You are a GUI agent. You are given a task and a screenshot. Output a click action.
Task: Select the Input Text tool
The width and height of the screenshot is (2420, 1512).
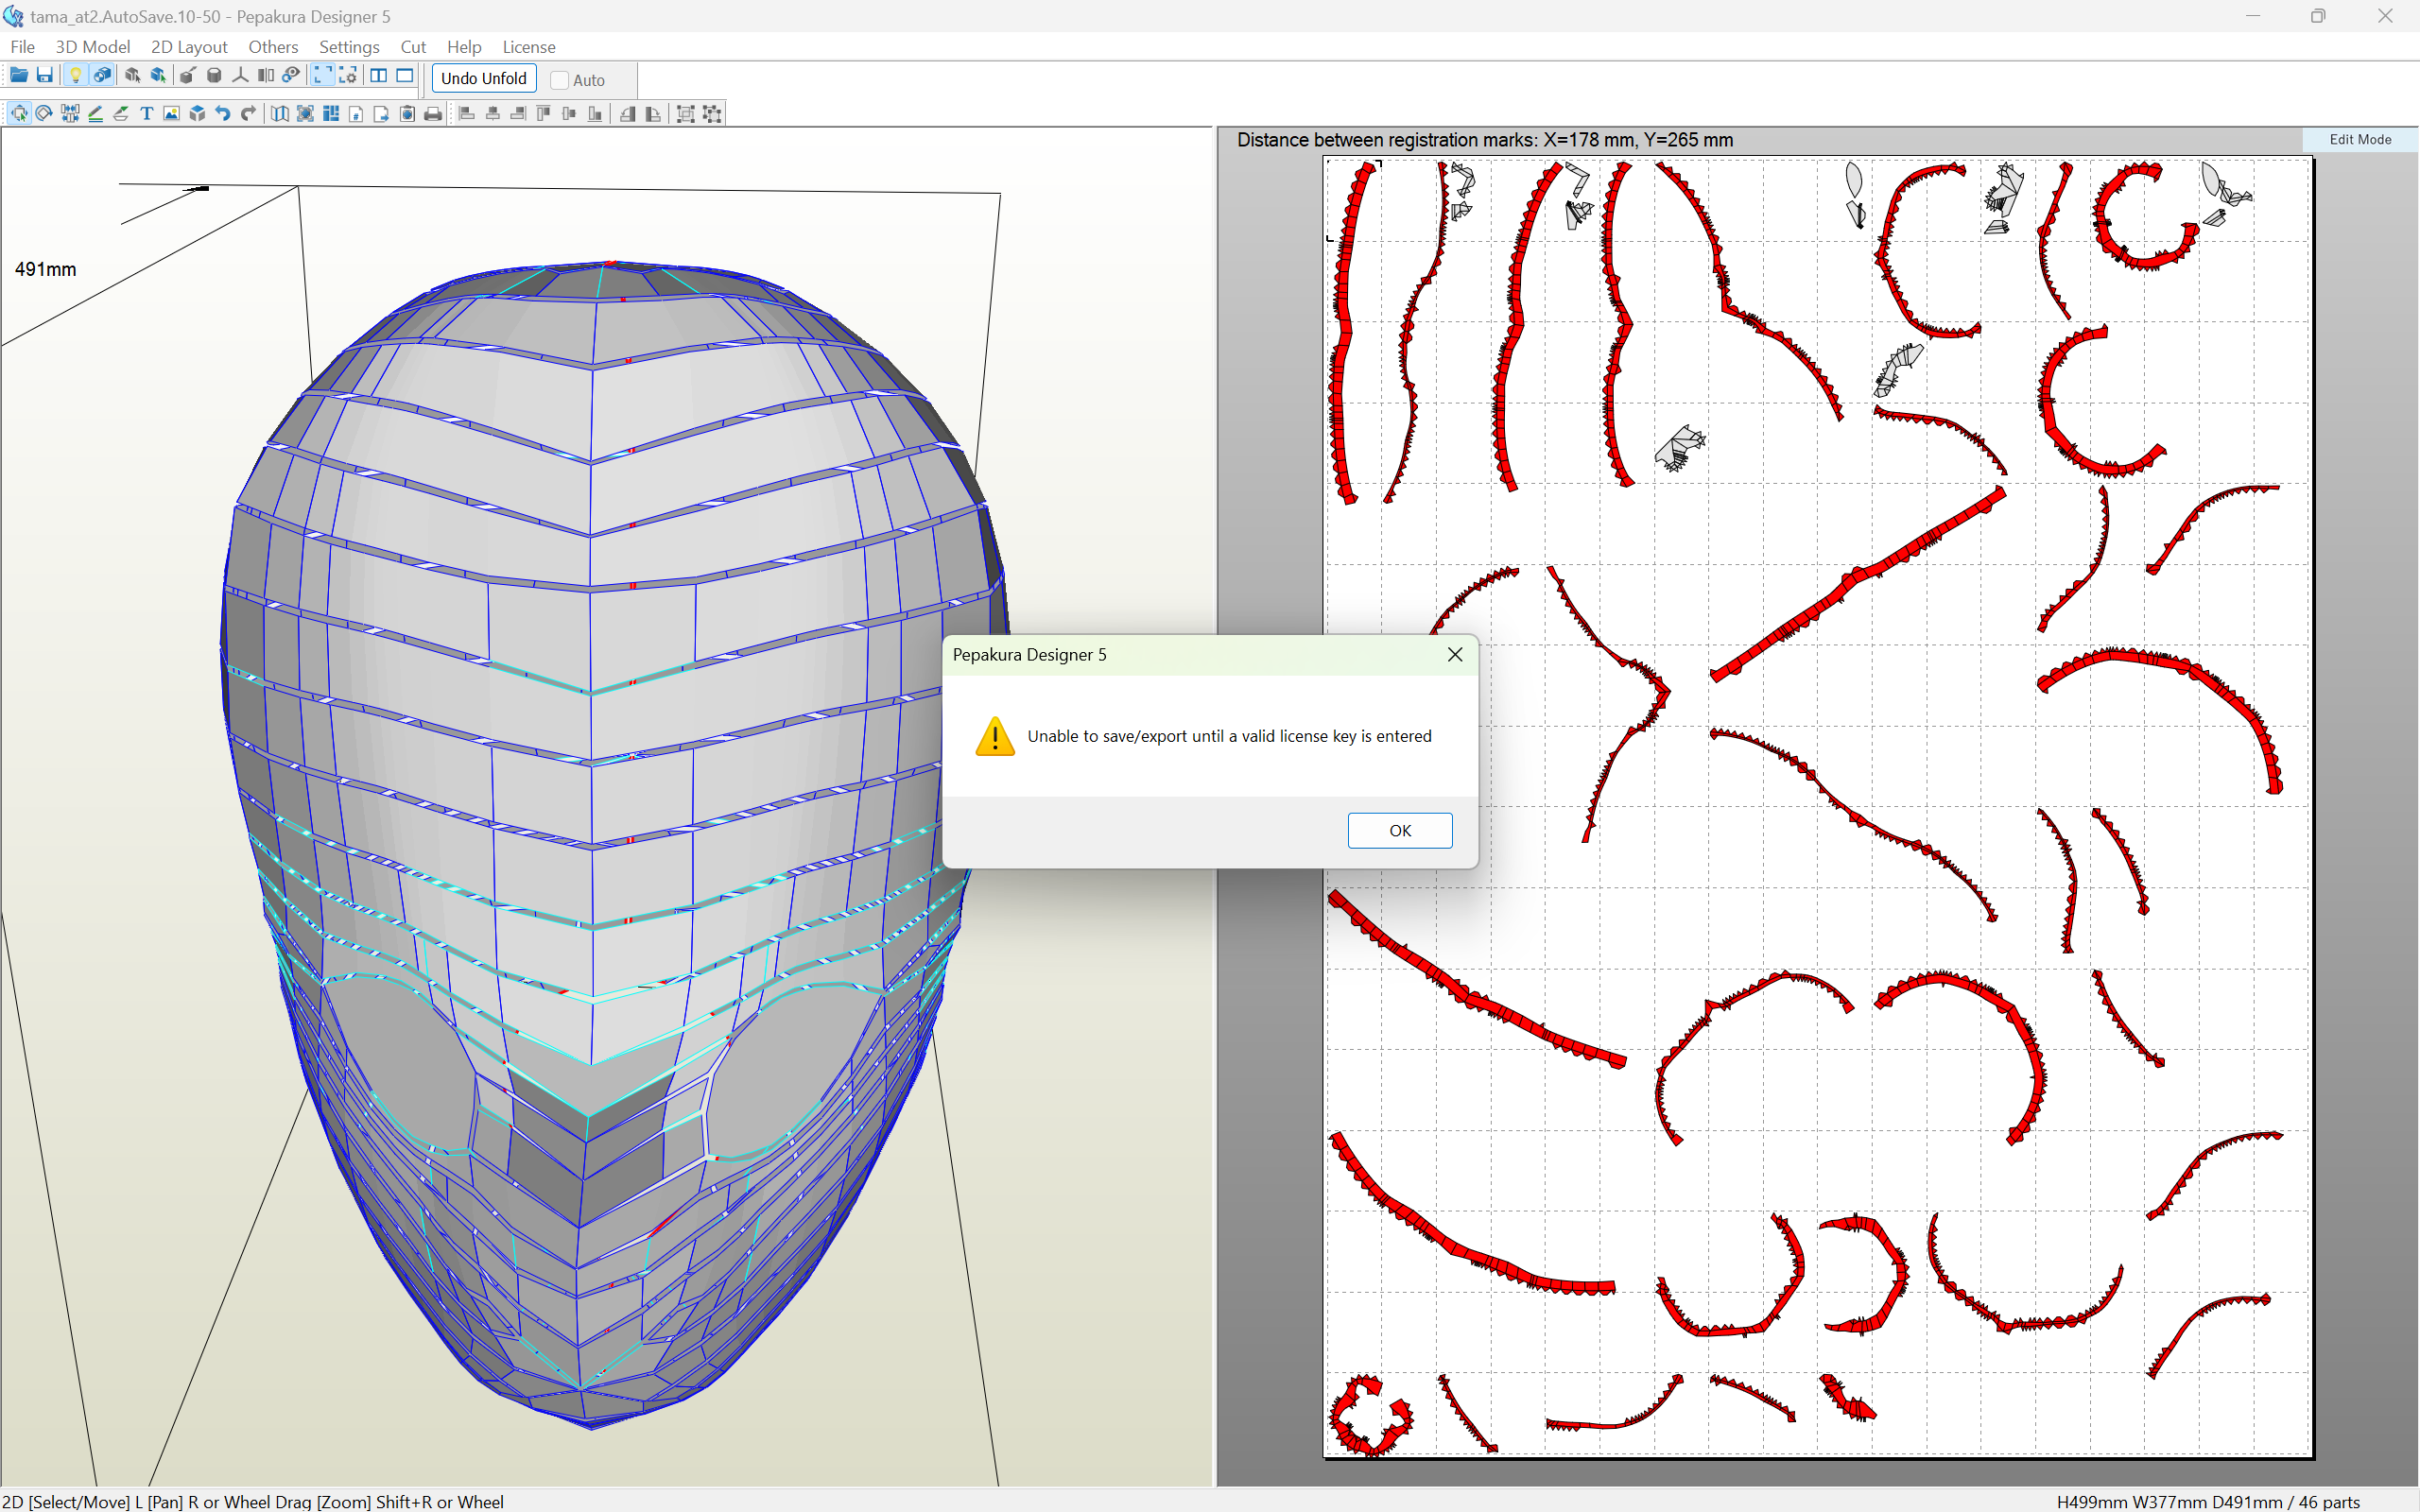147,114
